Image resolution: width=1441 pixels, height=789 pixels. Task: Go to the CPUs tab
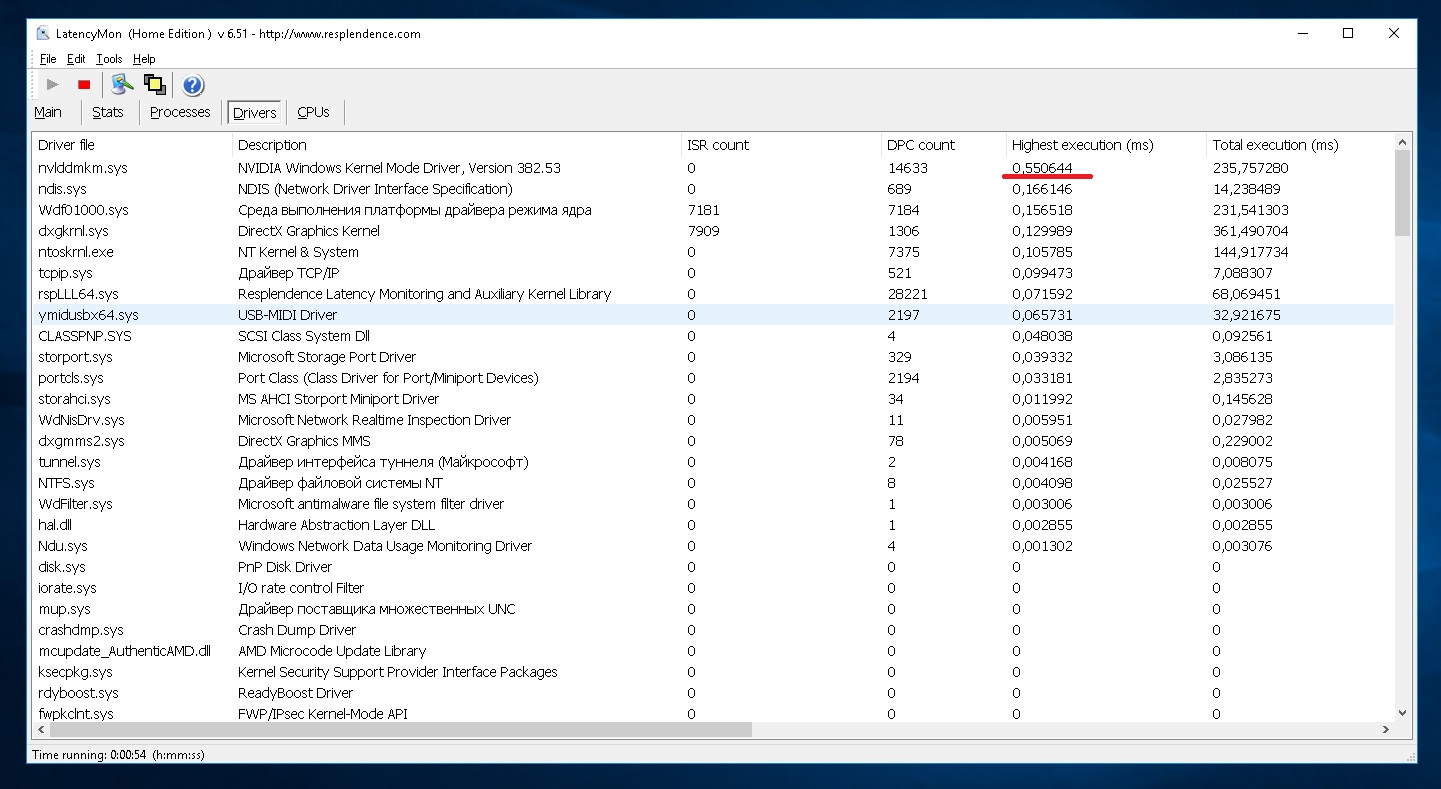(x=313, y=112)
